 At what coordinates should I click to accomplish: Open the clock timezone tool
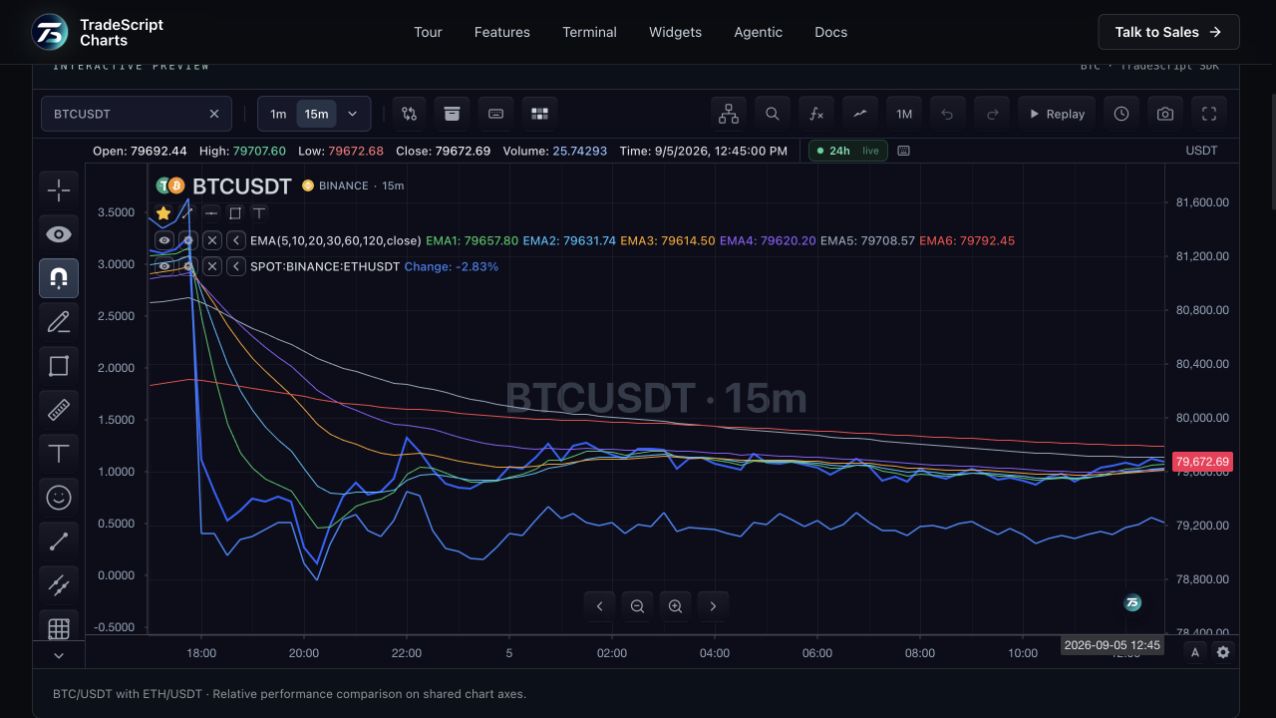pyautogui.click(x=1122, y=114)
